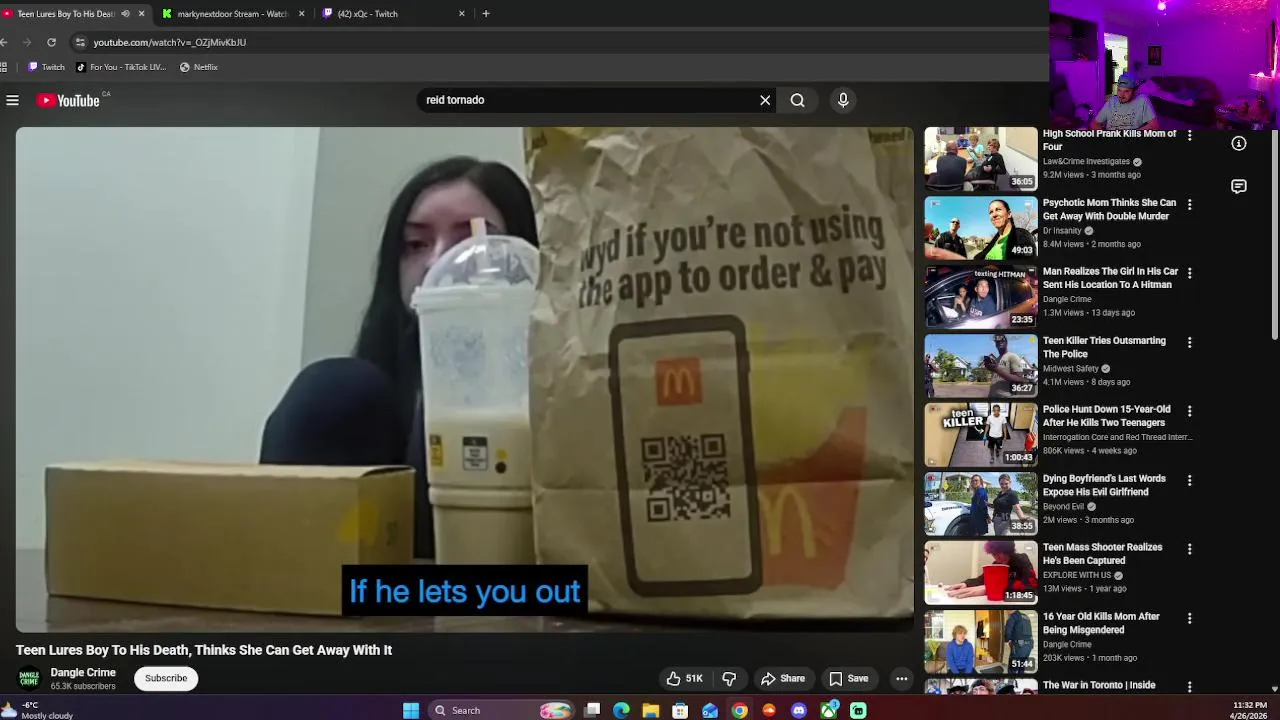
Task: Open the For You TikTok bookmark
Action: point(121,67)
